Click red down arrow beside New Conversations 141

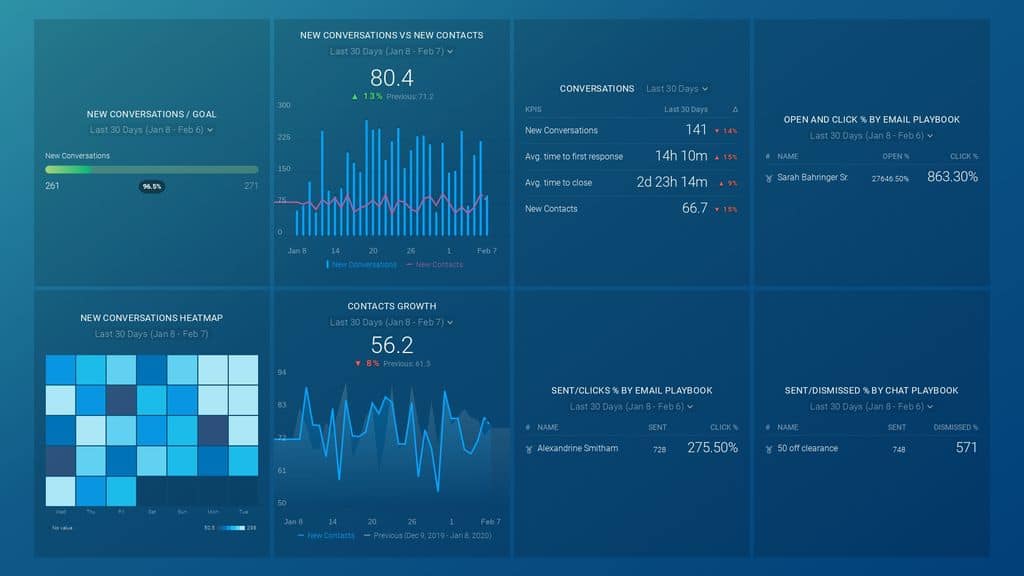(x=718, y=131)
